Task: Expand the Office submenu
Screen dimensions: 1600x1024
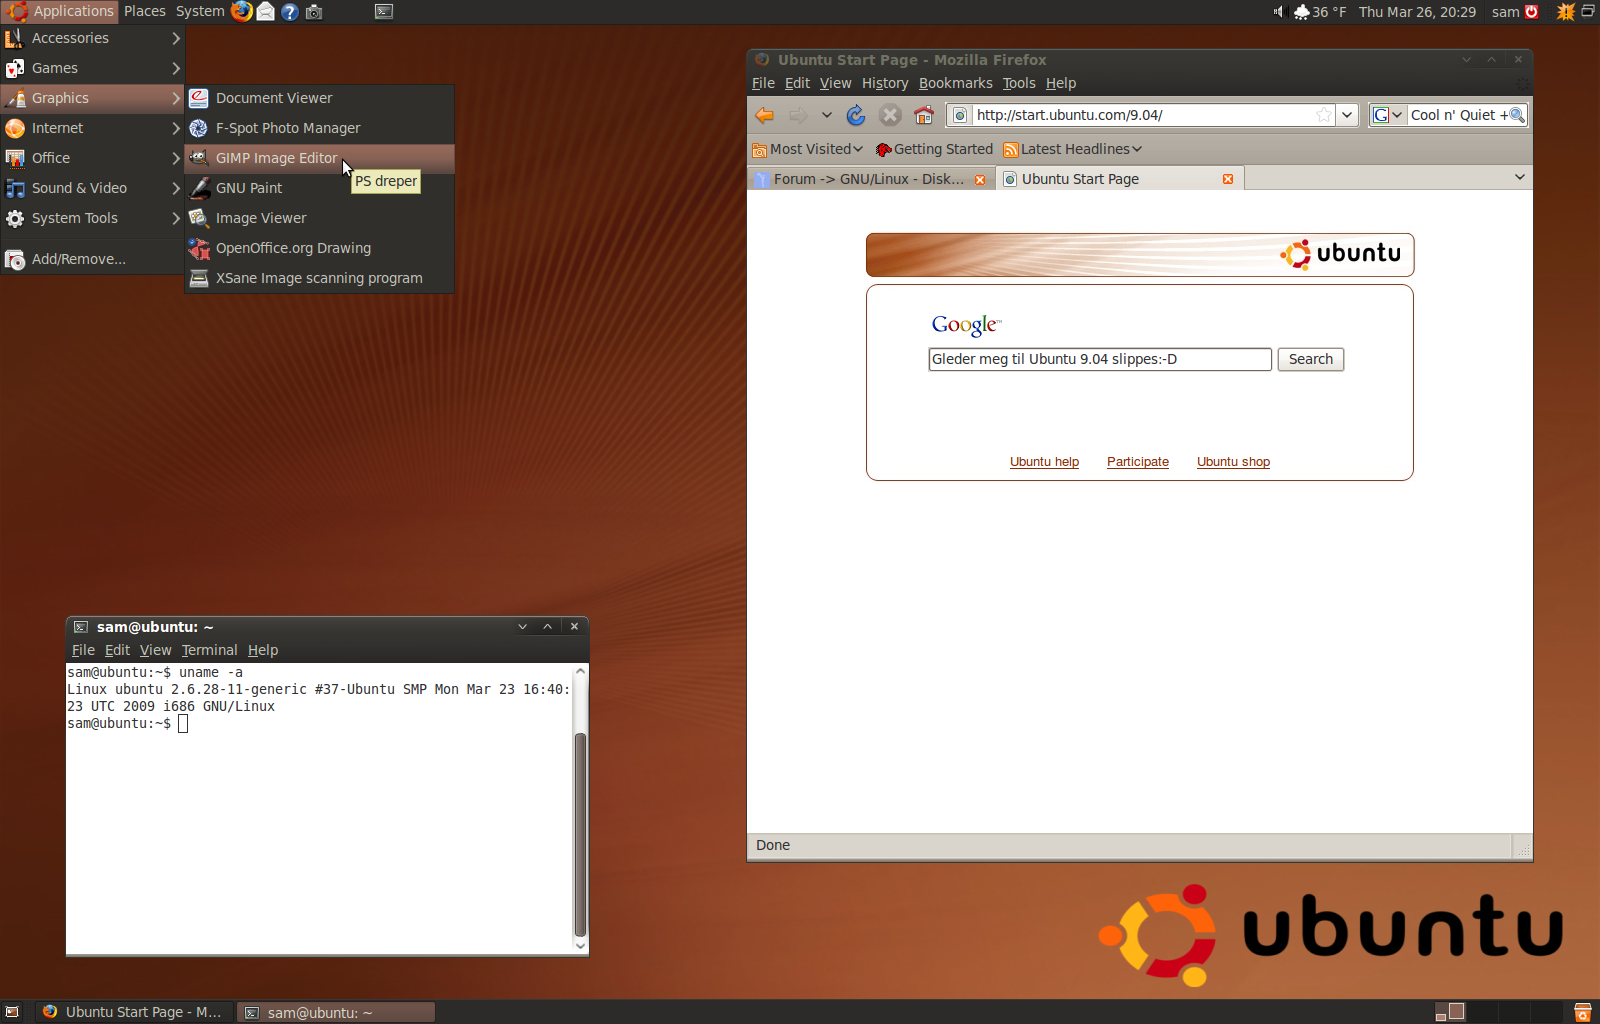Action: pyautogui.click(x=92, y=158)
